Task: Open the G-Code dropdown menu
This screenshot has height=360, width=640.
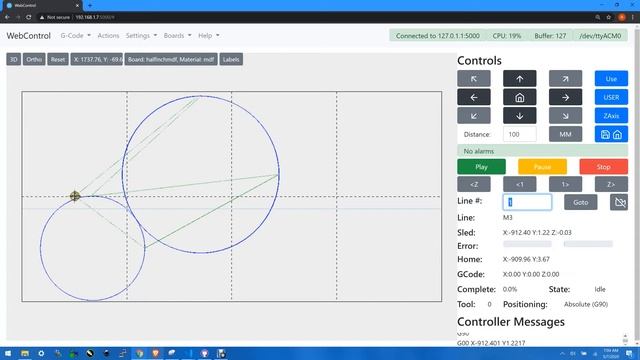Action: (76, 36)
